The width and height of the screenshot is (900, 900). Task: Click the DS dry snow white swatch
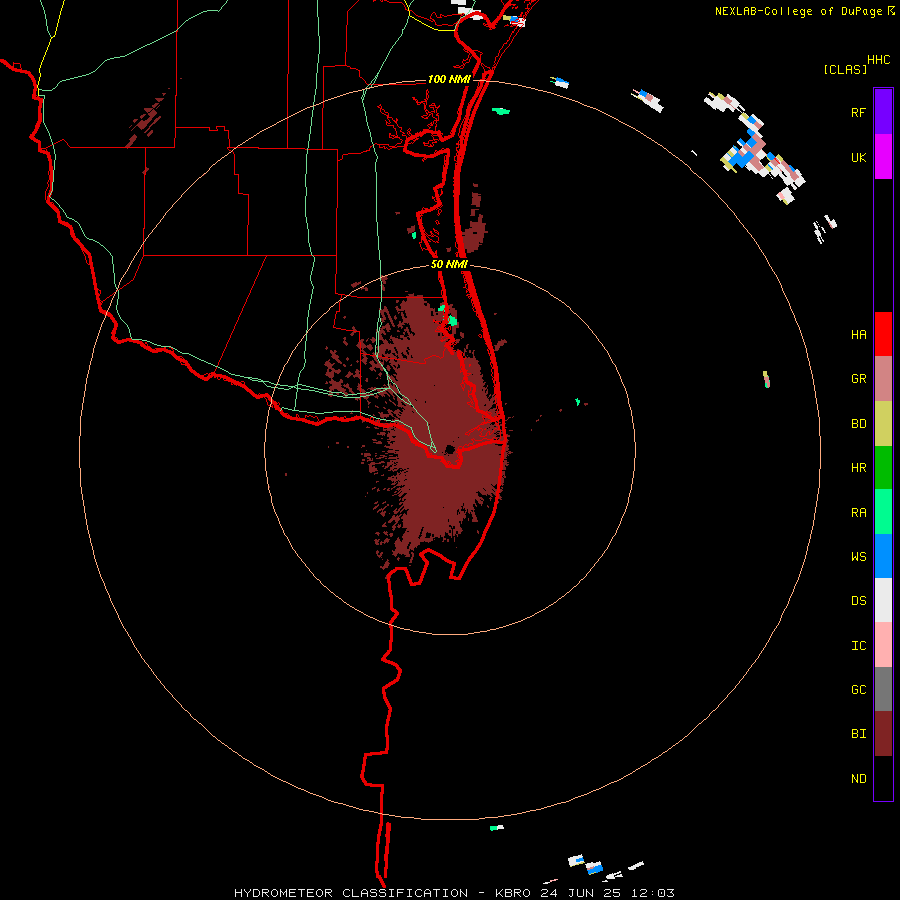click(x=883, y=600)
